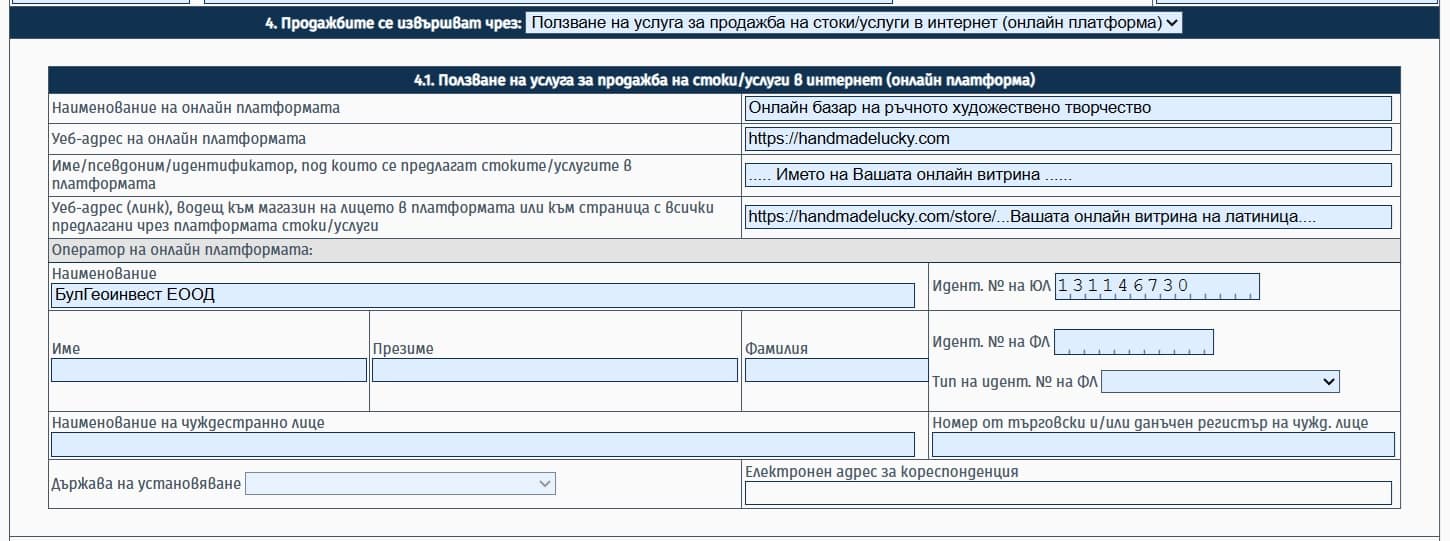Click the '4. Продажбите се извършват чрез' label
The image size is (1450, 541).
pos(394,23)
